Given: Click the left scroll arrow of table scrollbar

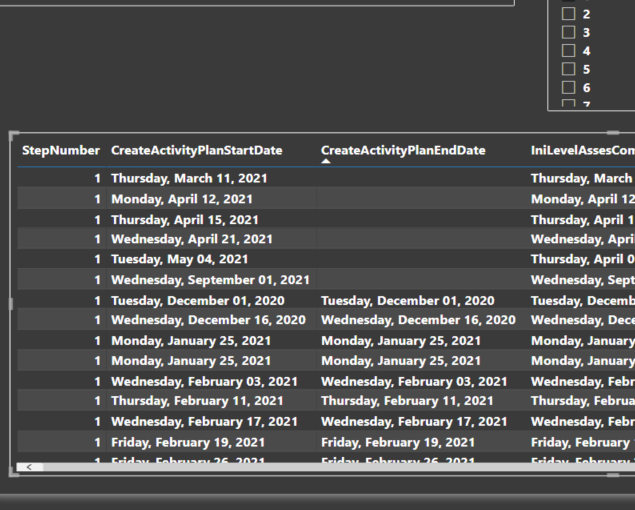Looking at the screenshot, I should [x=29, y=467].
